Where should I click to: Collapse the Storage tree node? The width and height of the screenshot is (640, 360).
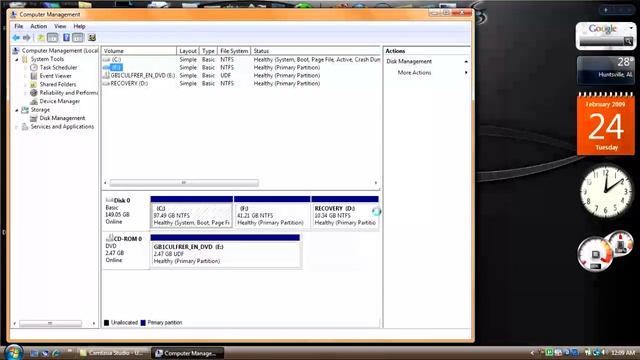click(17, 110)
